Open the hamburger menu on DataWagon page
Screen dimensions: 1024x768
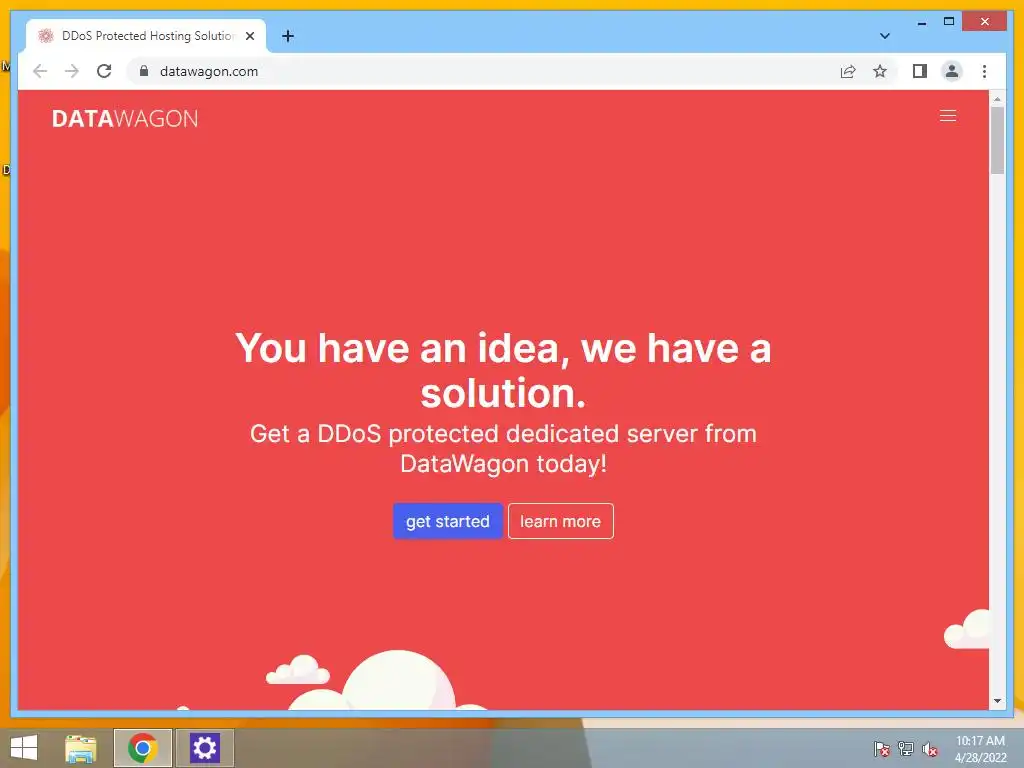(948, 116)
